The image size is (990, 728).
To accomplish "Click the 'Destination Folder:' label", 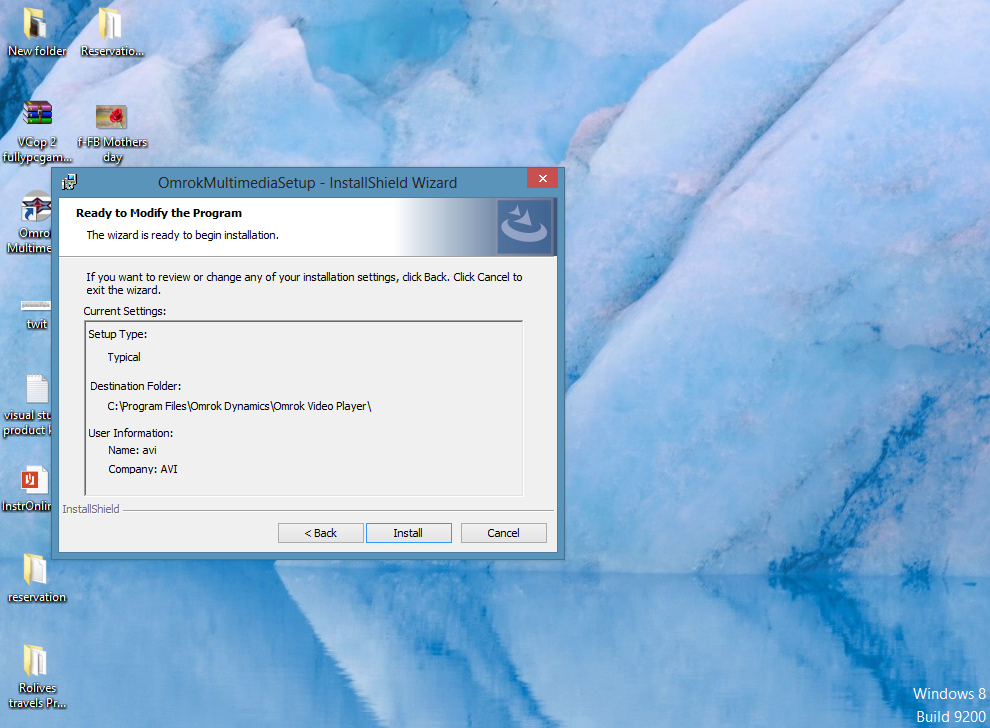I will point(135,386).
